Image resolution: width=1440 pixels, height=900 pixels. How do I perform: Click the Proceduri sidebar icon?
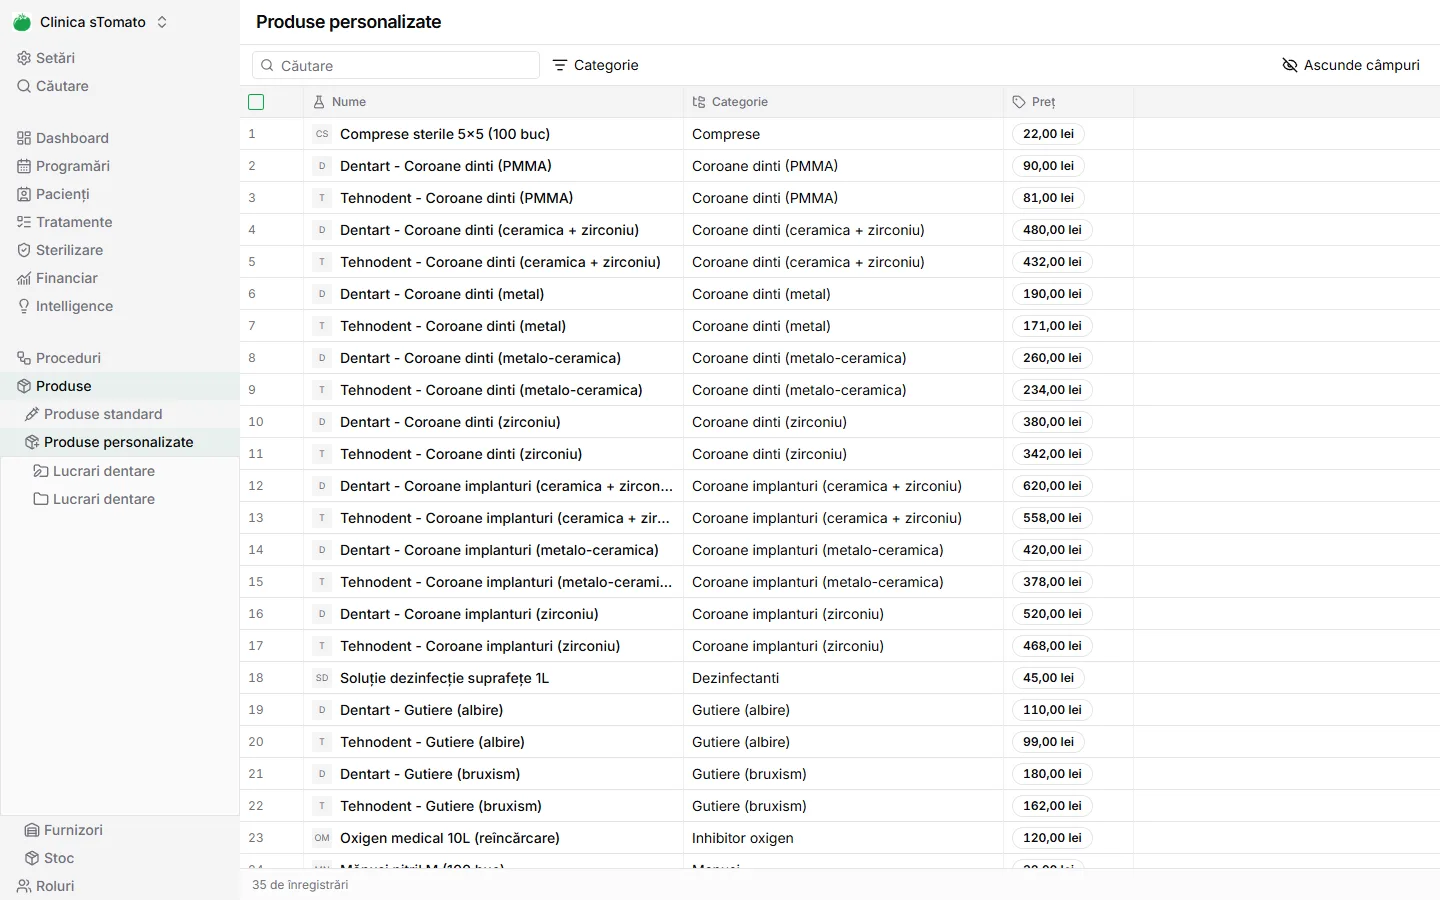24,358
